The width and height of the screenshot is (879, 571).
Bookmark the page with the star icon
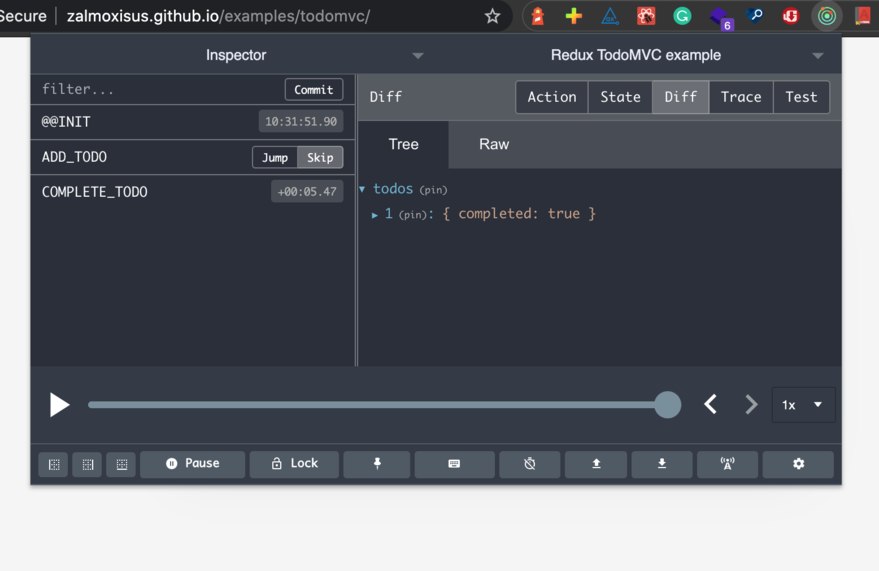(x=492, y=16)
